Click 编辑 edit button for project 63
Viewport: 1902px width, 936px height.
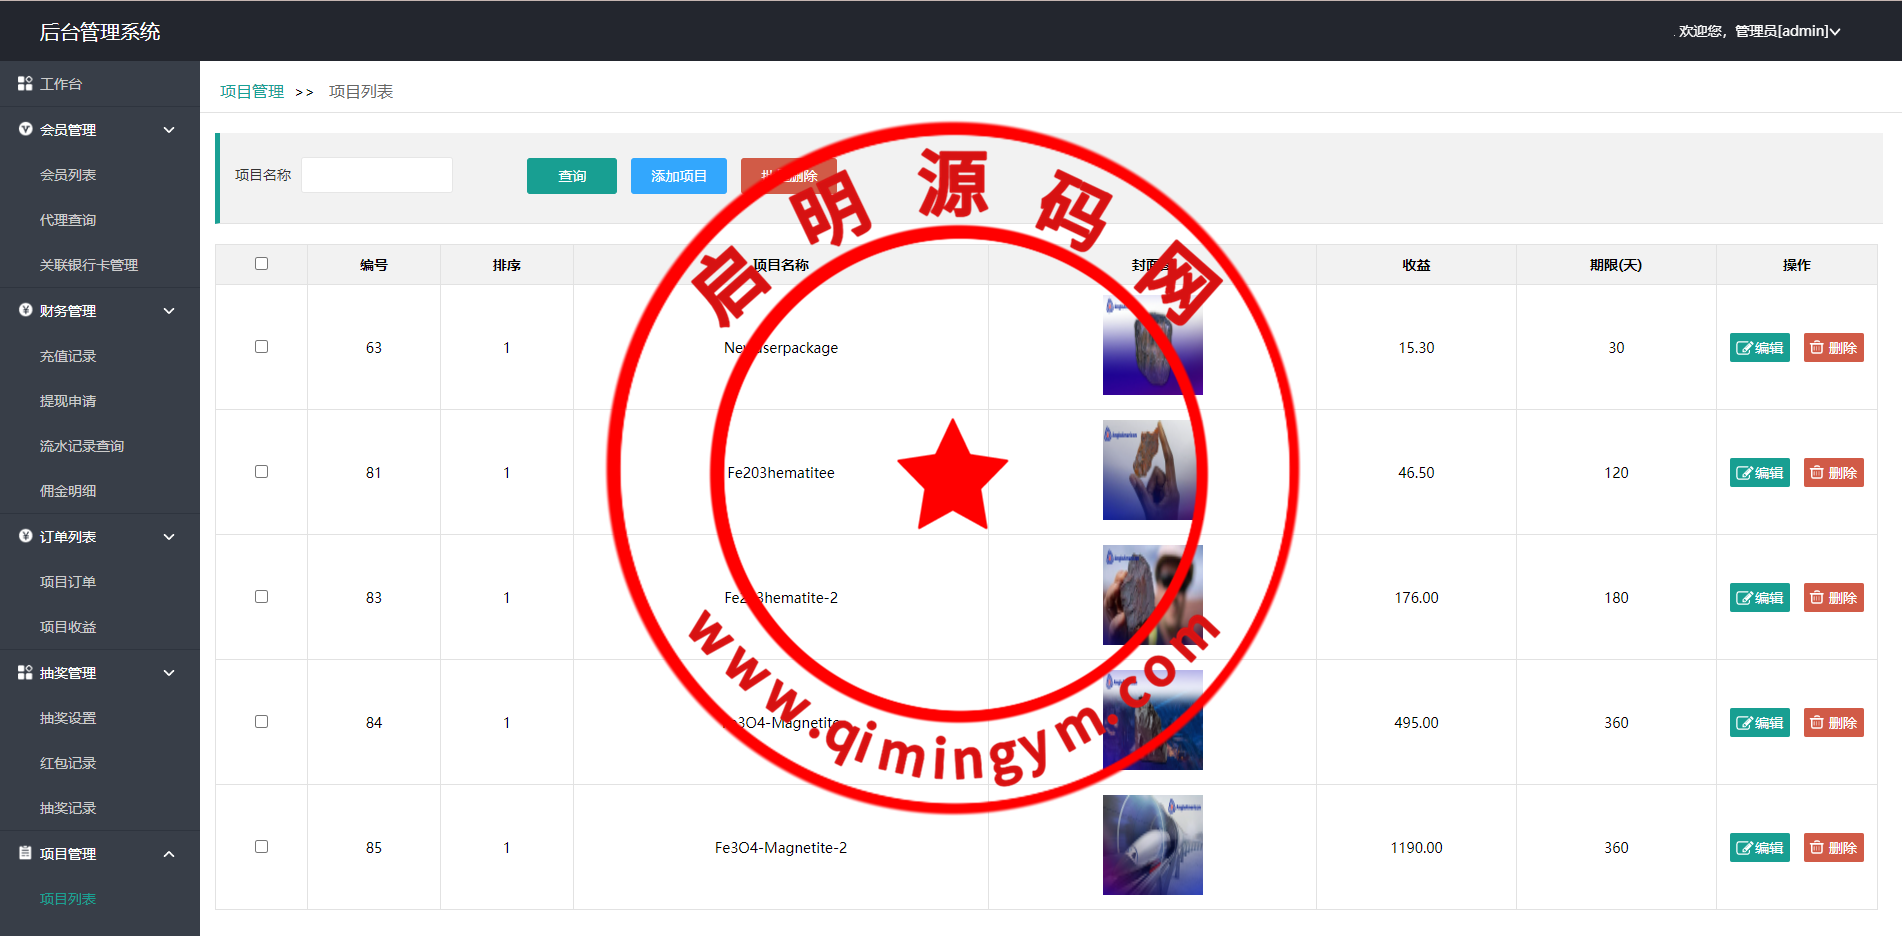point(1759,348)
